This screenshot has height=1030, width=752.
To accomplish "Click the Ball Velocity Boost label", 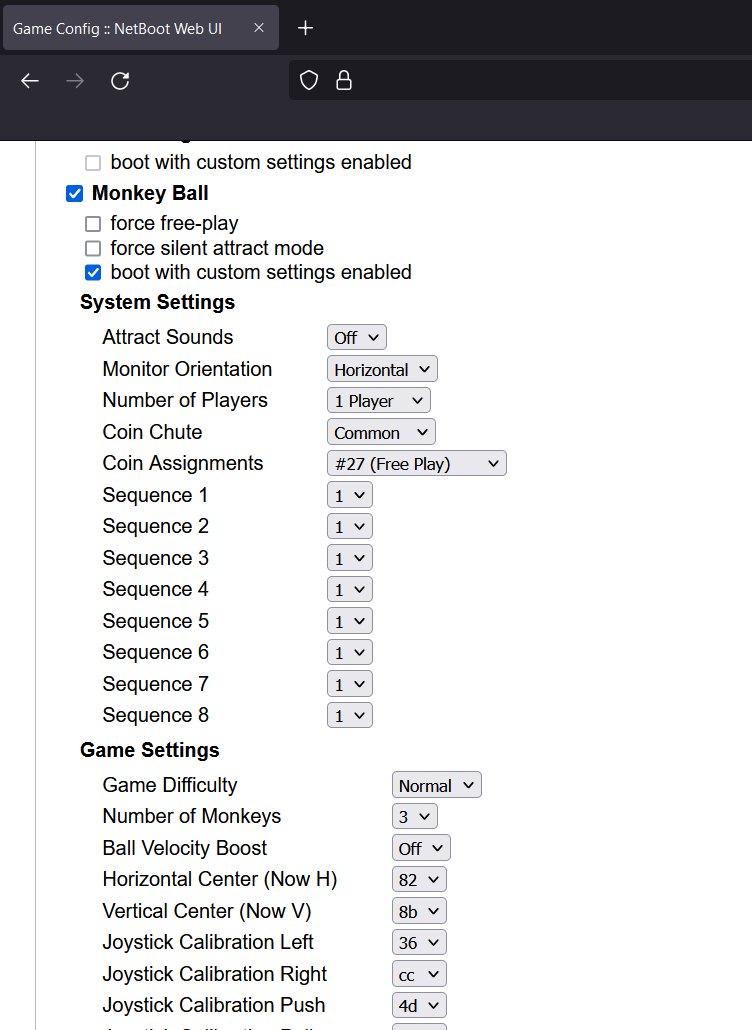I will [x=185, y=848].
